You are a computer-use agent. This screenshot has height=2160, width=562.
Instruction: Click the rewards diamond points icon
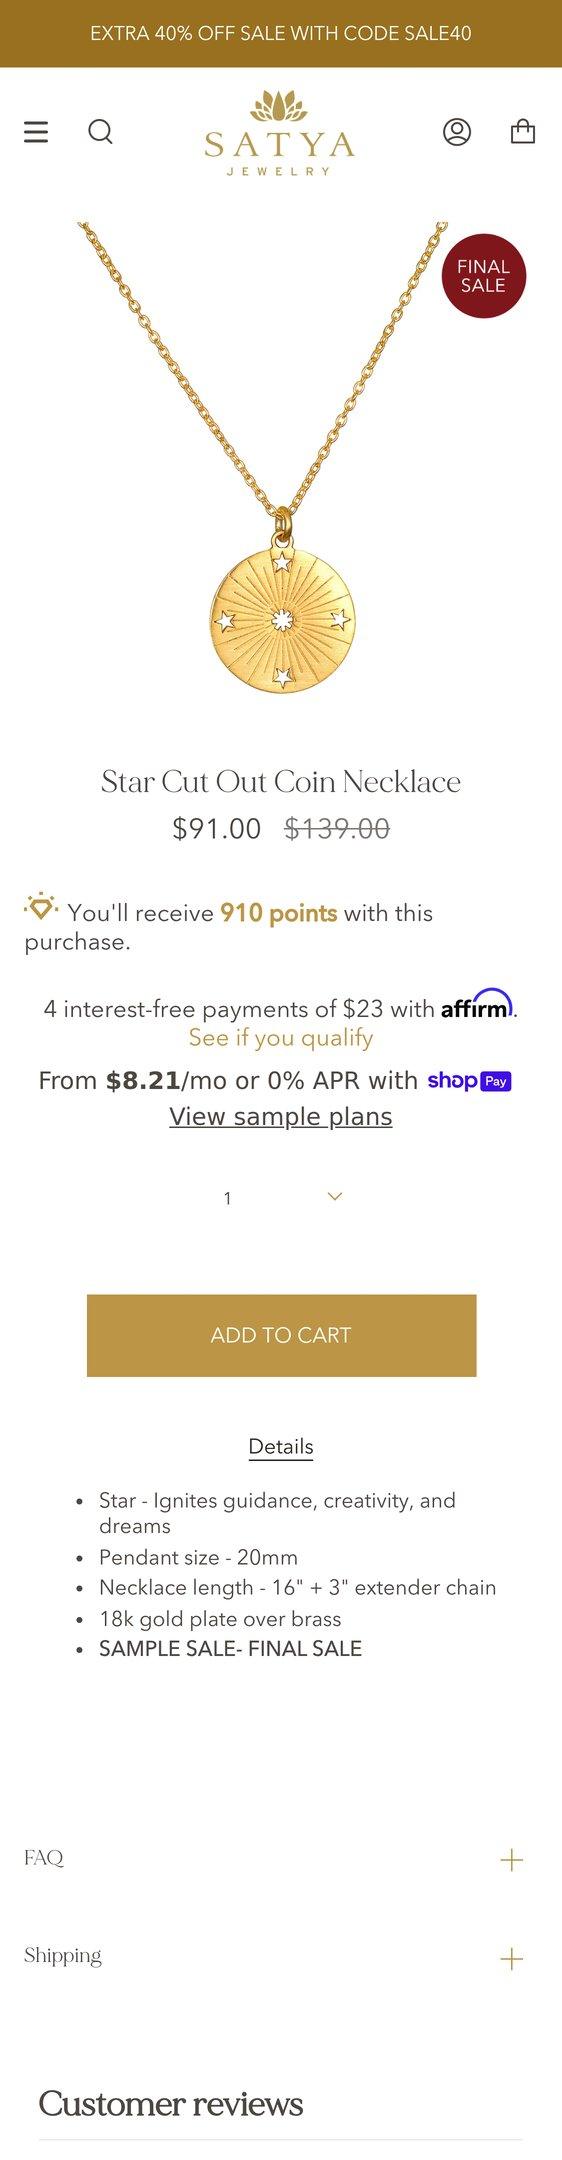[41, 907]
